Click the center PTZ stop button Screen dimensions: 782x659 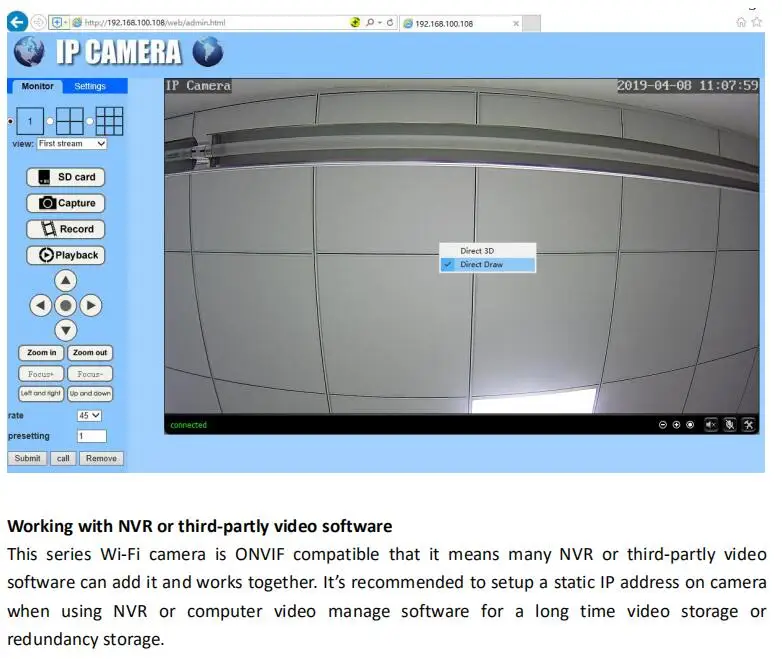point(65,305)
